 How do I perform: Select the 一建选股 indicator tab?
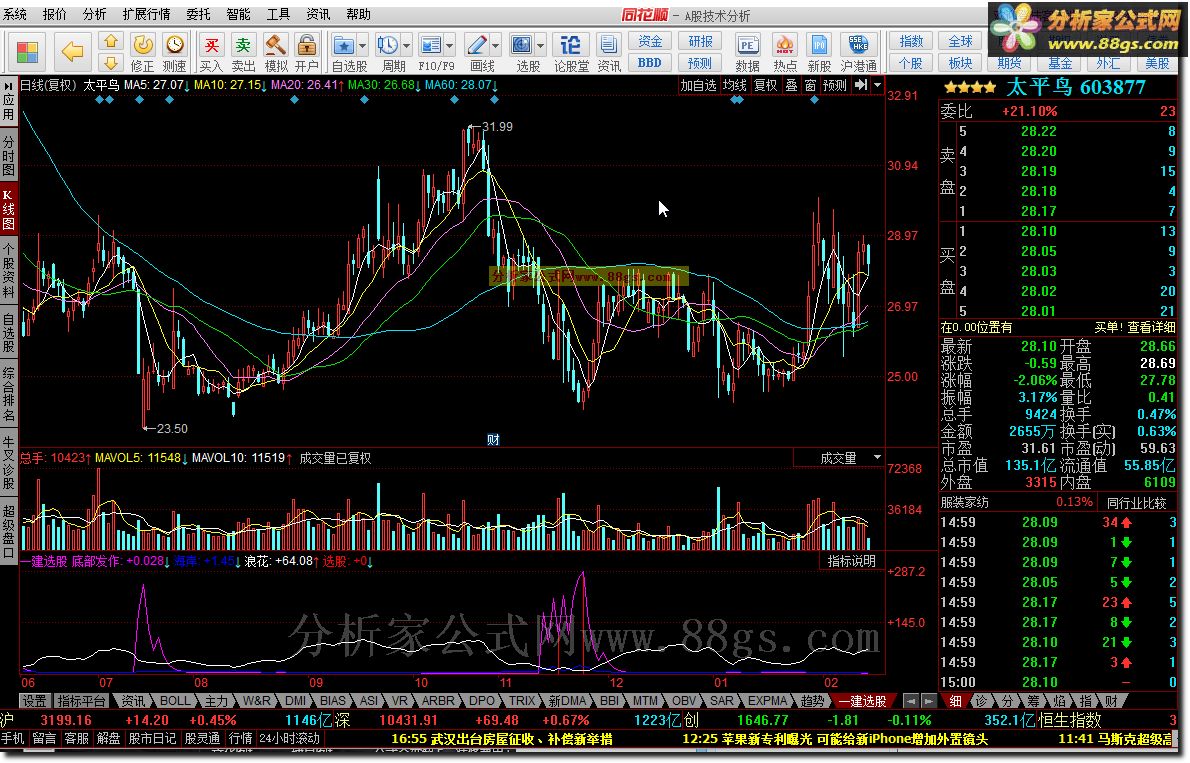click(863, 701)
